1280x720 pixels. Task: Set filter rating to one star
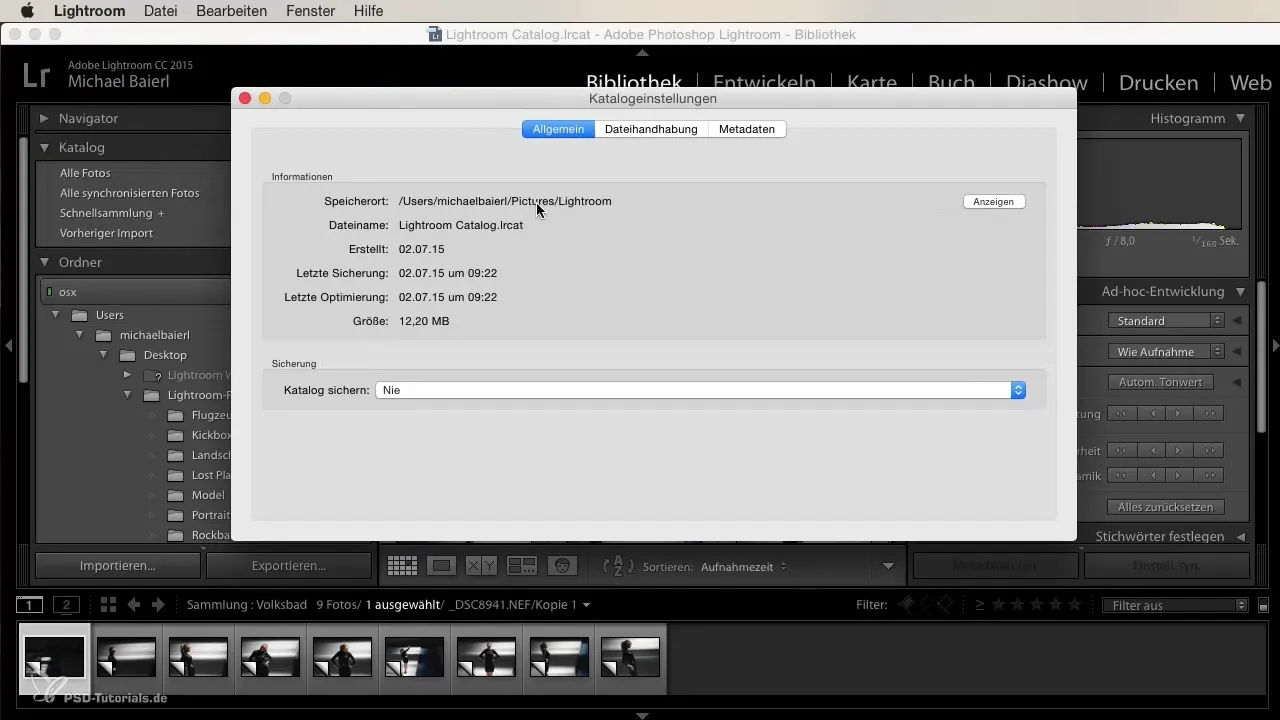pyautogui.click(x=999, y=604)
